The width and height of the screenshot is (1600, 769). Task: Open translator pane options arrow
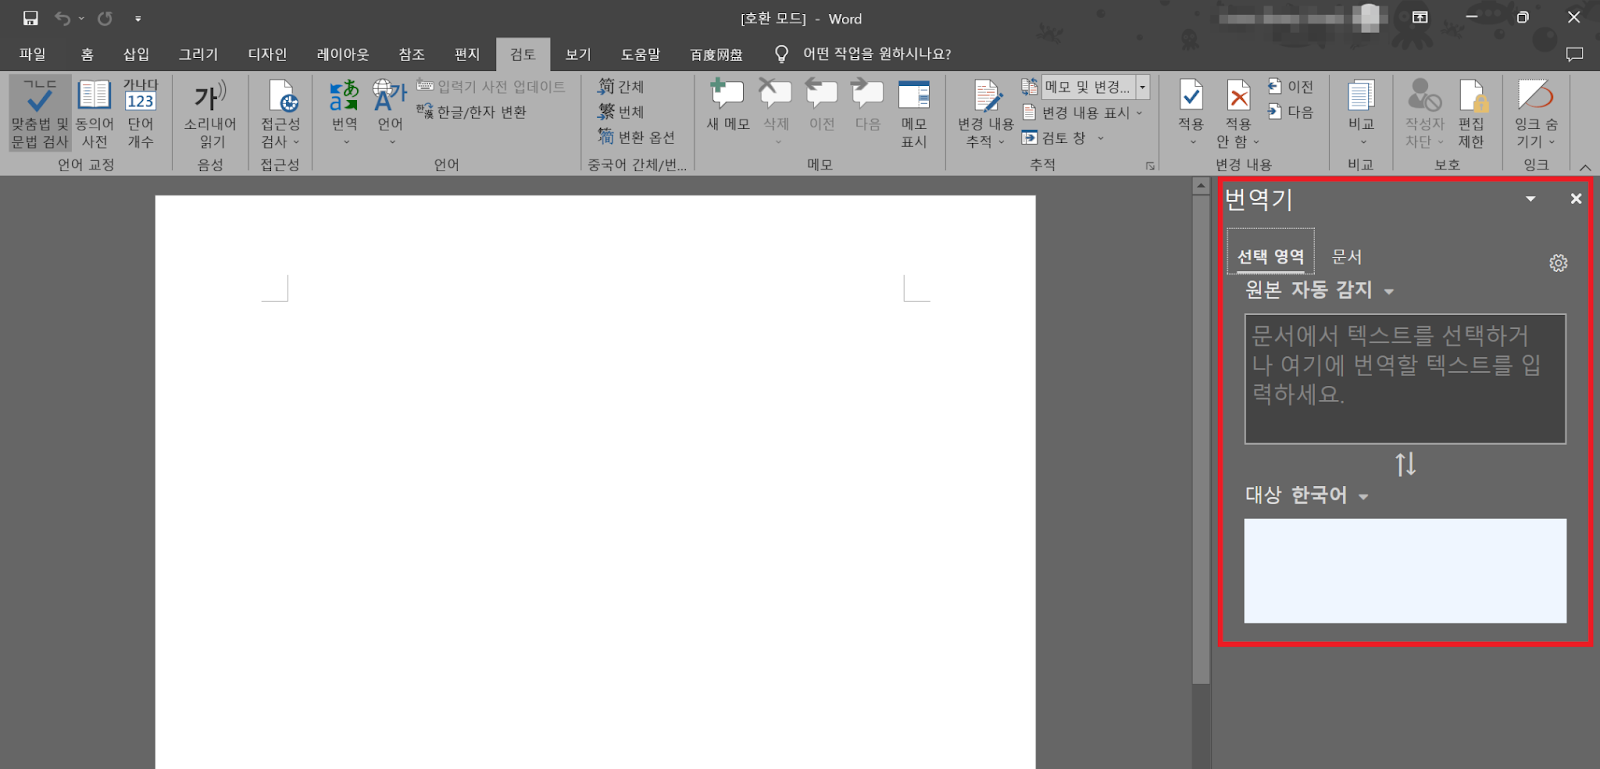(1530, 199)
